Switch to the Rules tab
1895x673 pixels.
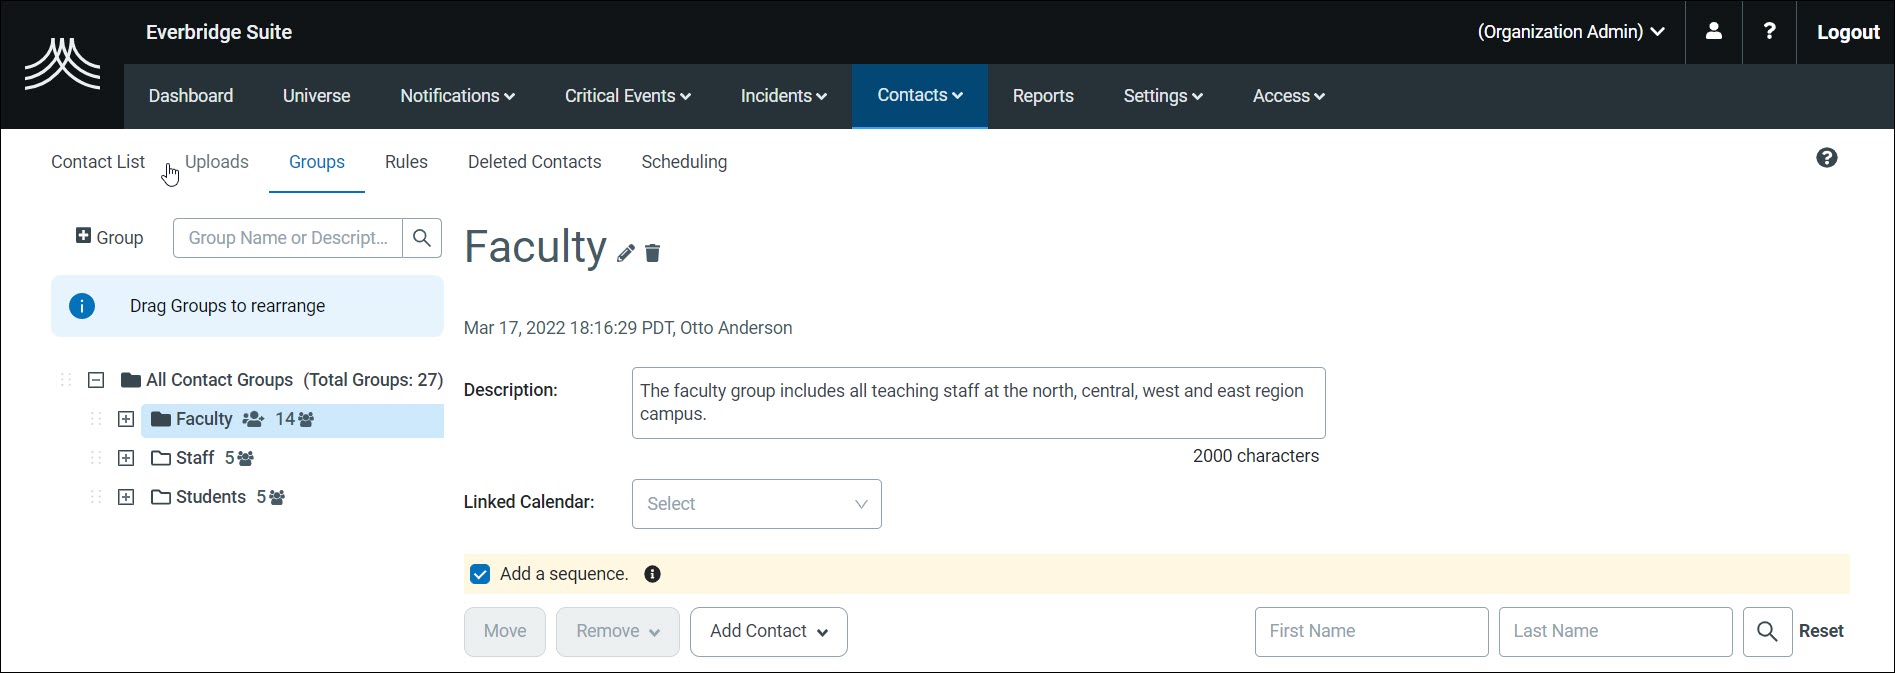click(x=406, y=162)
